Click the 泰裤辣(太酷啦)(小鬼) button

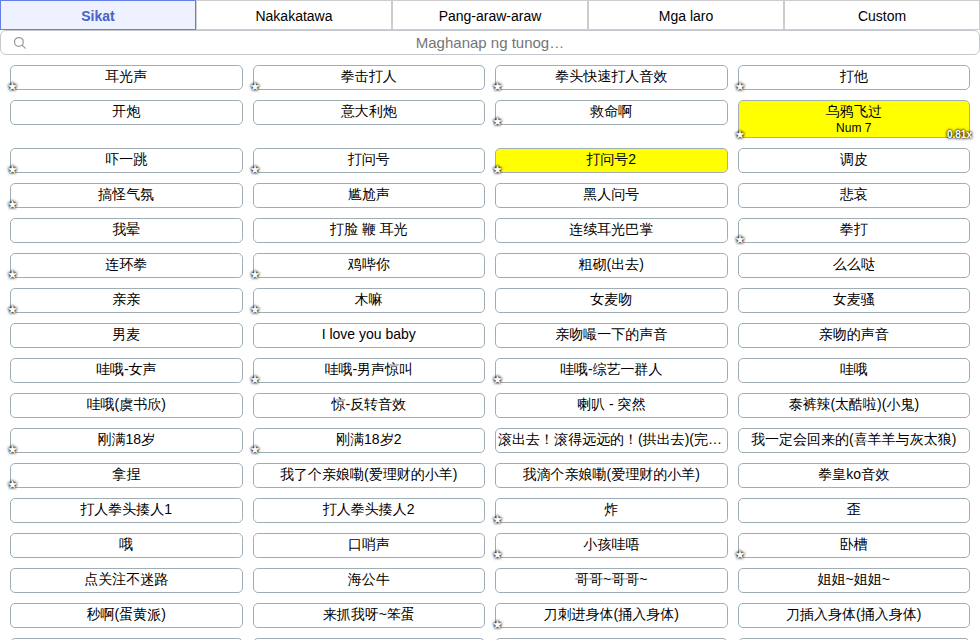pos(854,405)
